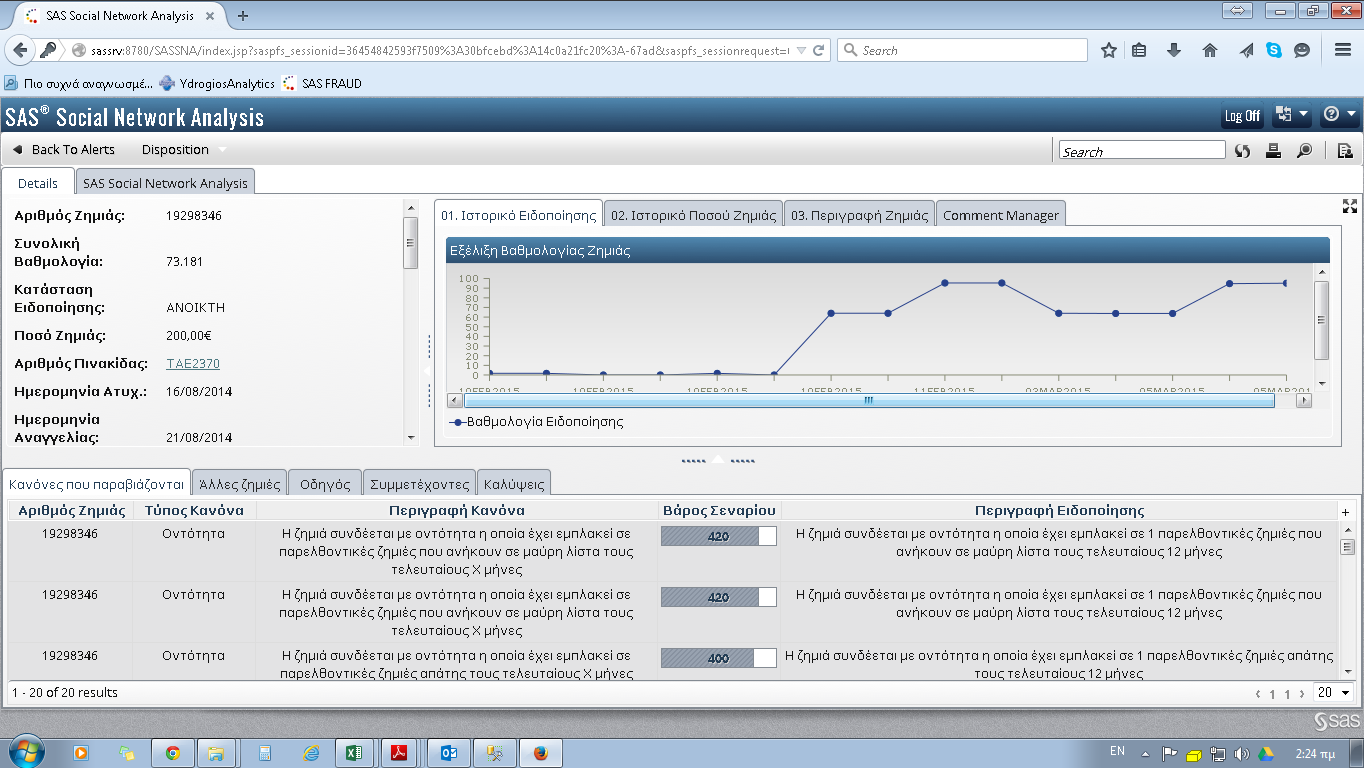Sort by the Αριθμός Ζημιάς column header

70,511
